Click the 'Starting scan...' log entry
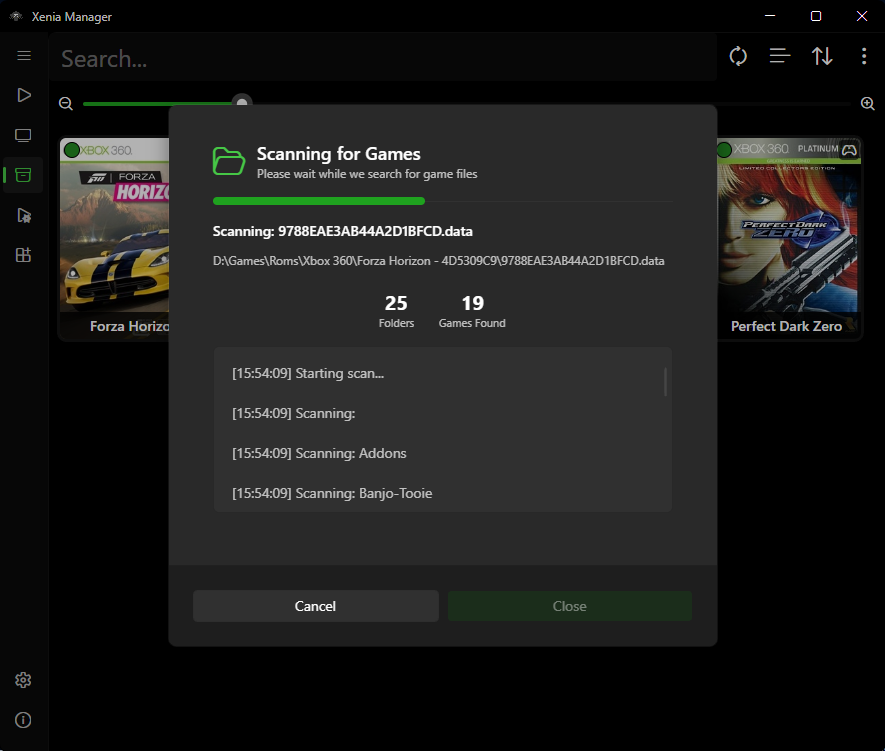The width and height of the screenshot is (885, 751). pyautogui.click(x=308, y=373)
